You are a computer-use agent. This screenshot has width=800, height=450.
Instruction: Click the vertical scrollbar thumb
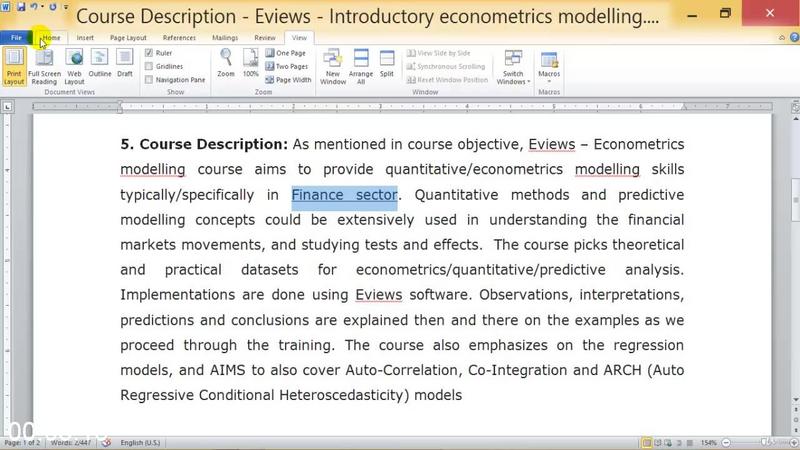tap(795, 200)
